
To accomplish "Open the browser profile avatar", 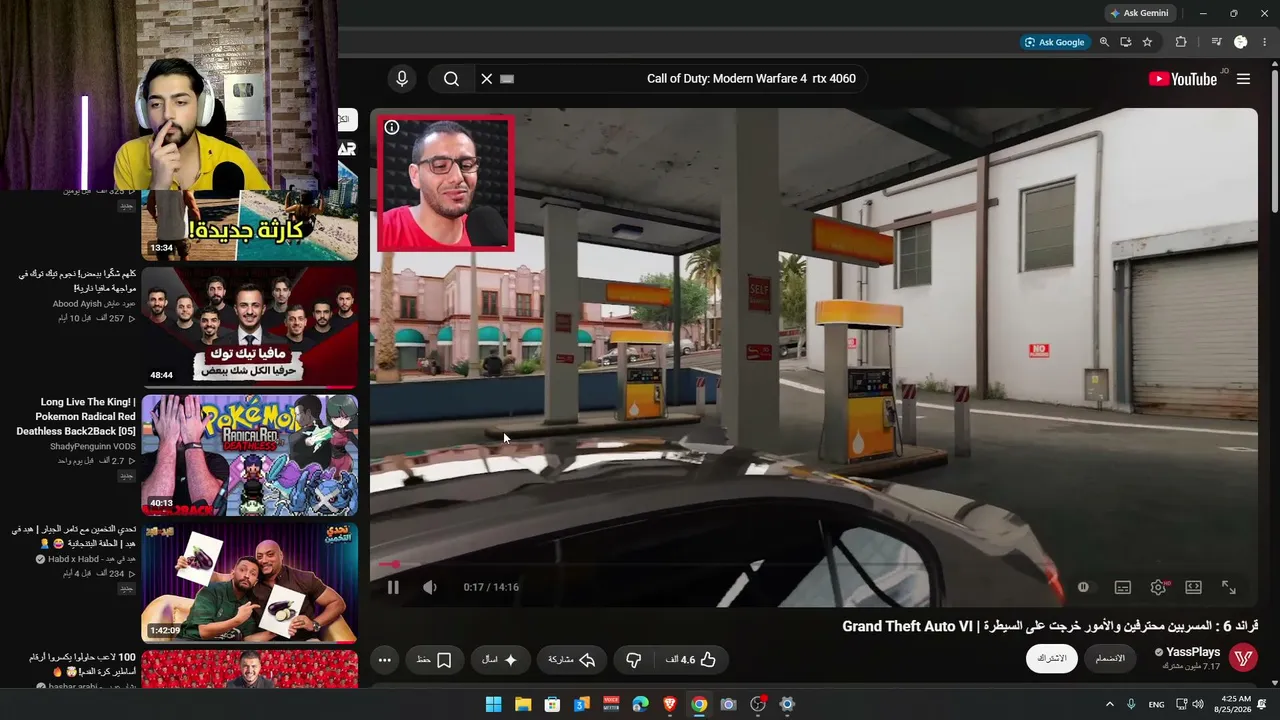I will point(1241,42).
